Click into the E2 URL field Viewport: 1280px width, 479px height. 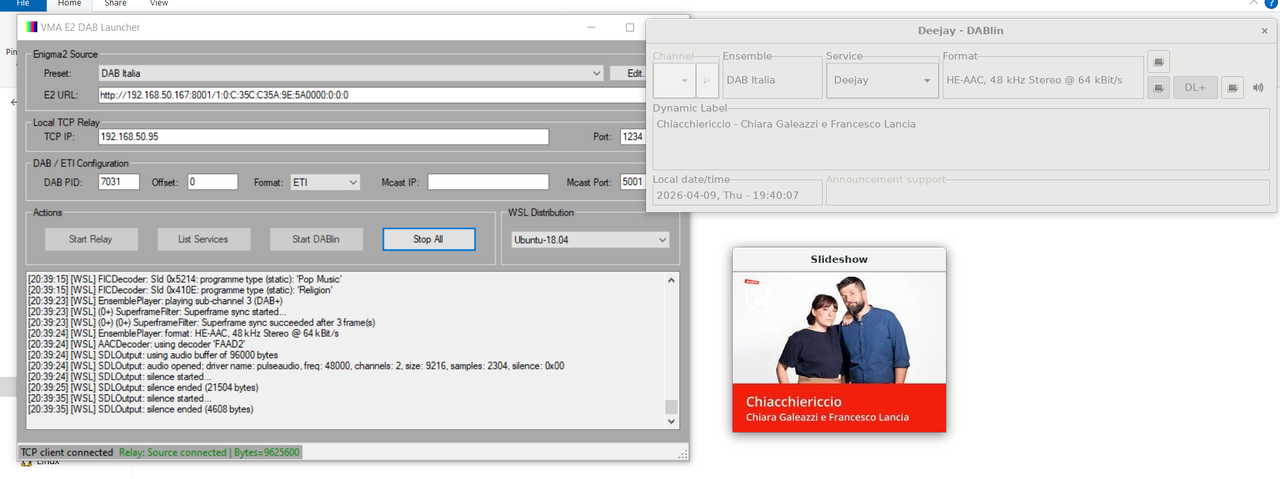coord(373,95)
